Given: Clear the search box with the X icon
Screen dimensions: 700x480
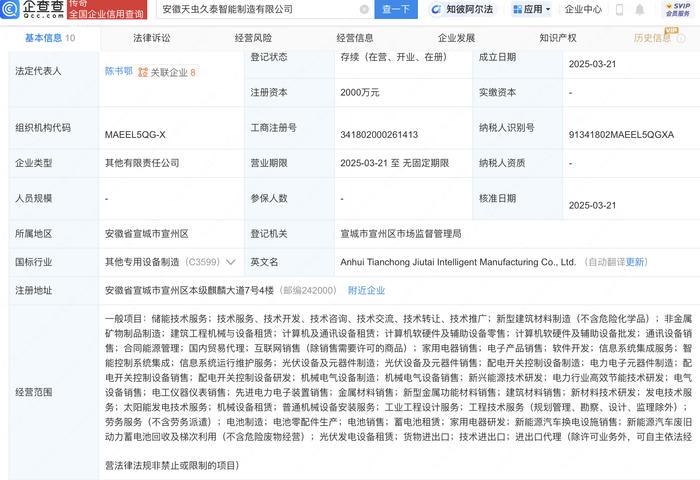Looking at the screenshot, I should [364, 9].
